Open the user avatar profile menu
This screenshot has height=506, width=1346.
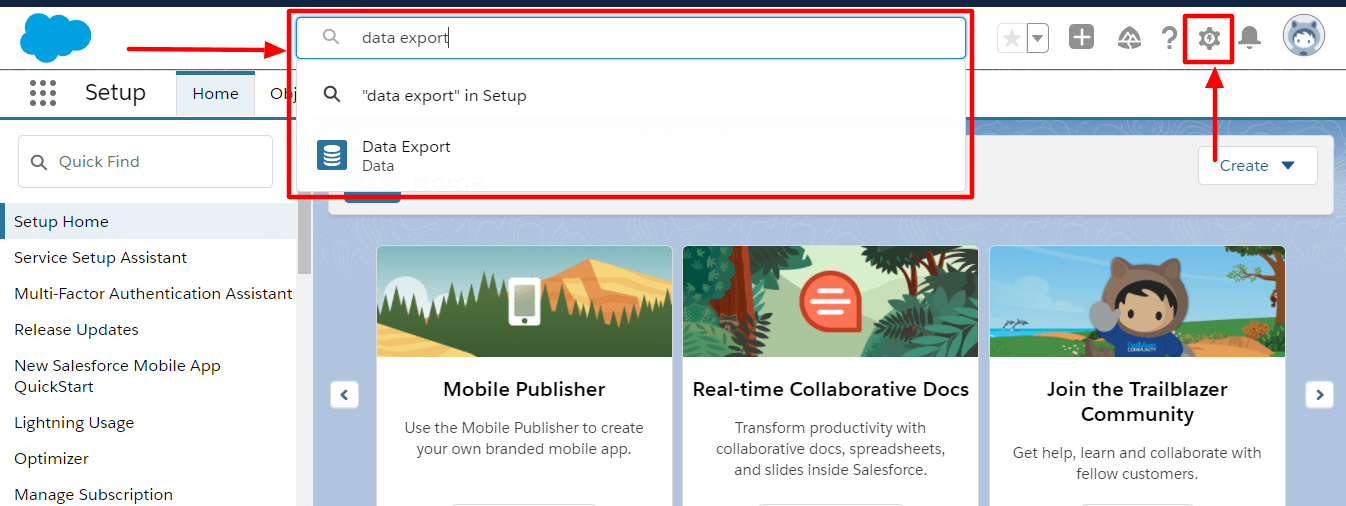pos(1304,37)
